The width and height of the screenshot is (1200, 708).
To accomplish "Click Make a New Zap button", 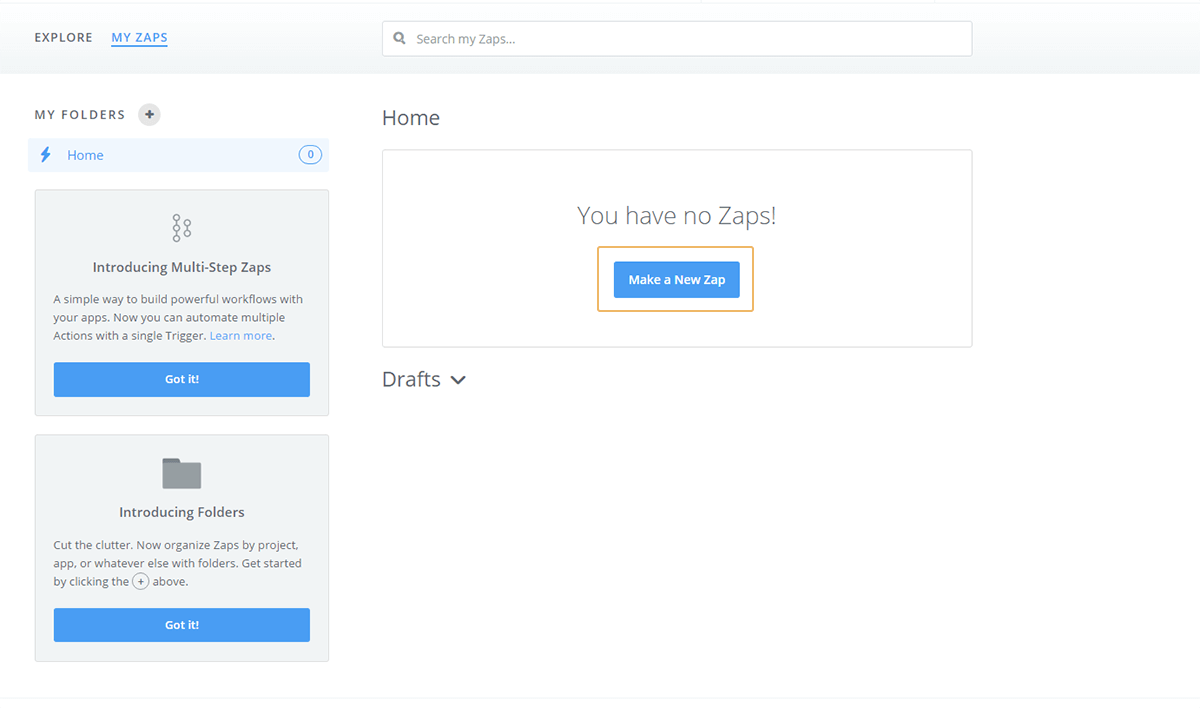I will click(x=677, y=280).
